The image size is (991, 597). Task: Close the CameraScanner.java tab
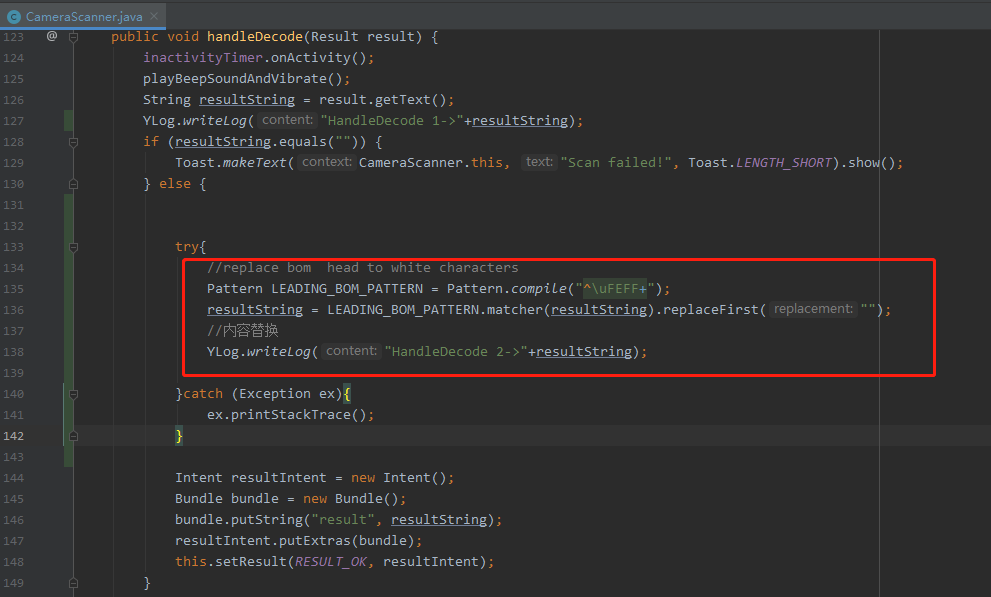(x=154, y=16)
